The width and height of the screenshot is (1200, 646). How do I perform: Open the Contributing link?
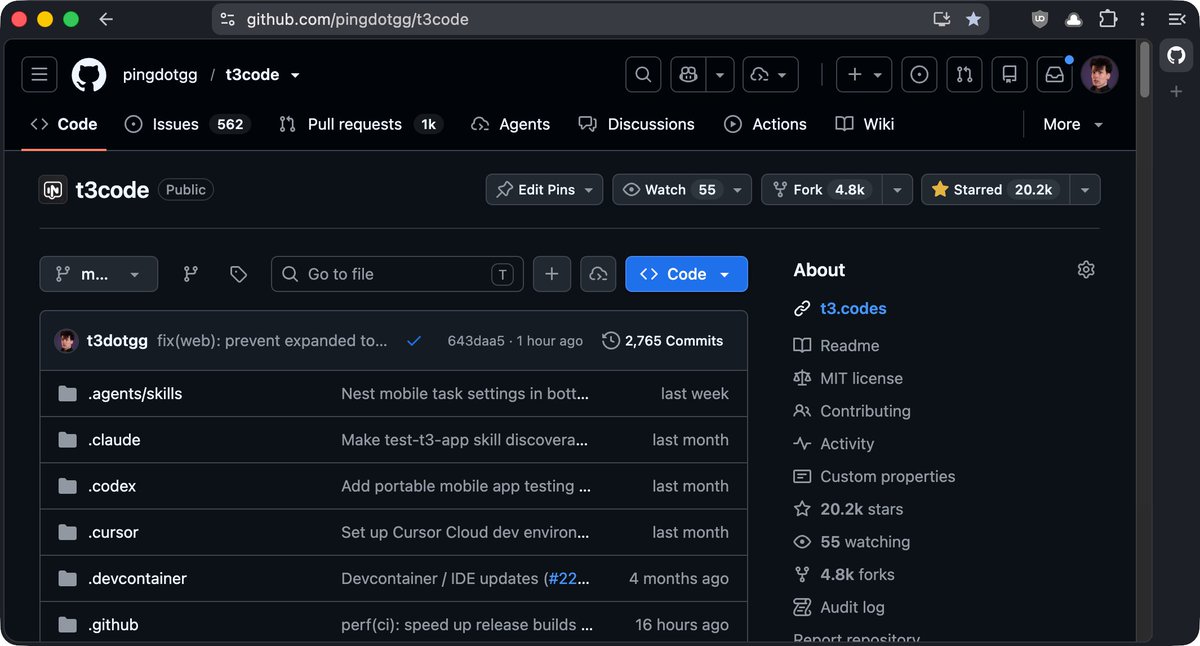click(865, 411)
